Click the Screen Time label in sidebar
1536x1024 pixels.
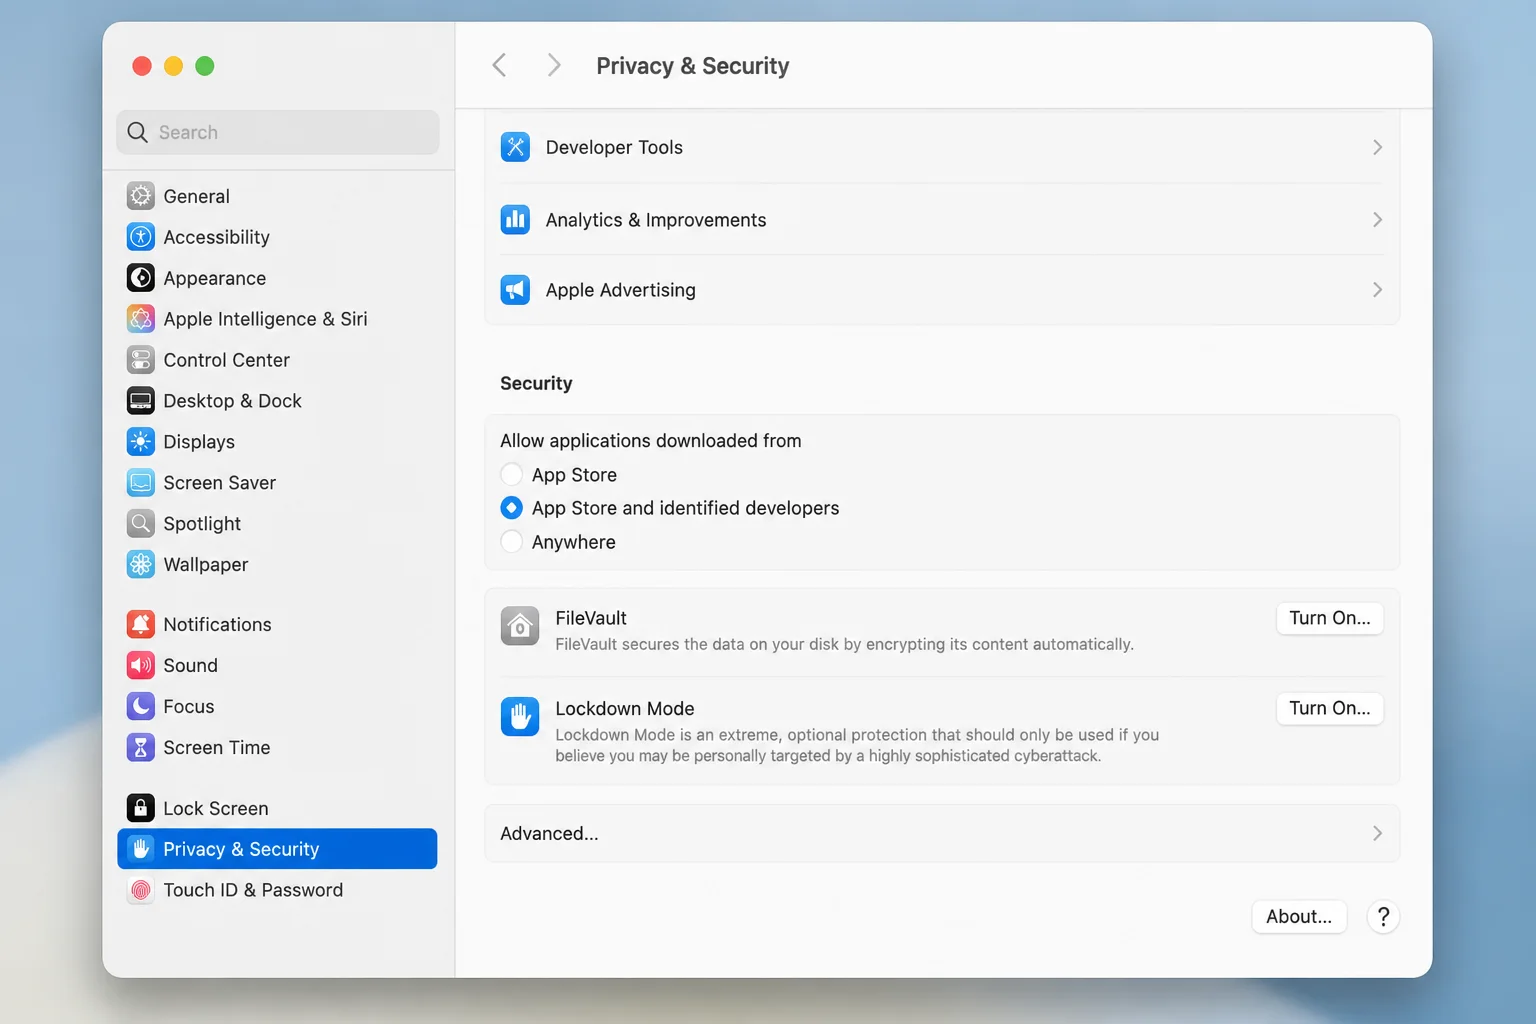click(217, 748)
